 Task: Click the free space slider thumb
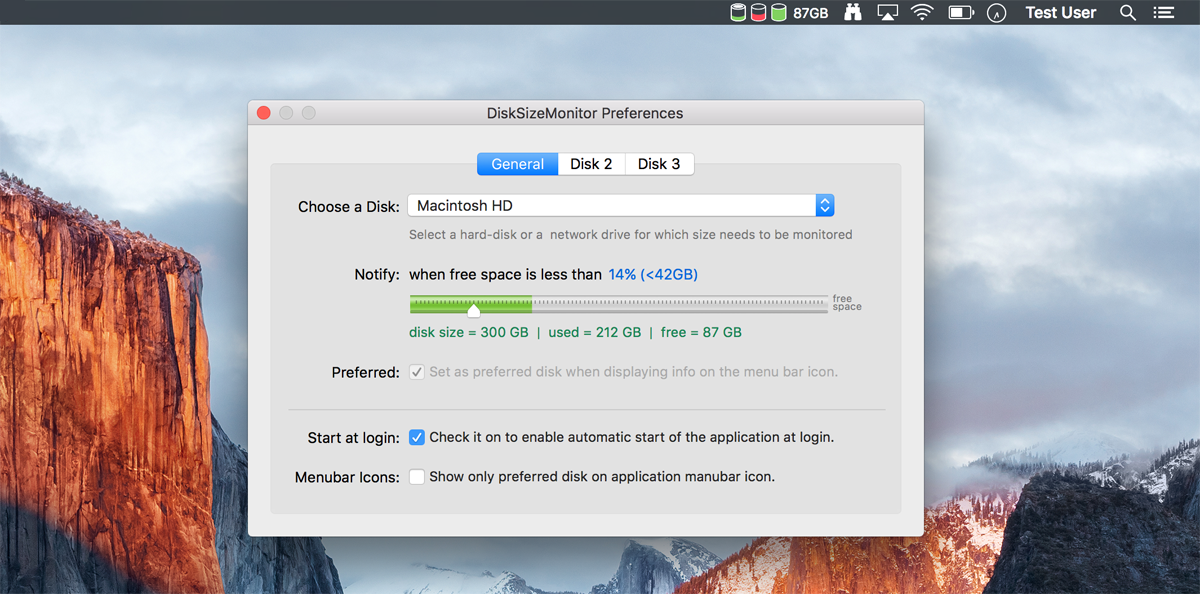coord(474,309)
